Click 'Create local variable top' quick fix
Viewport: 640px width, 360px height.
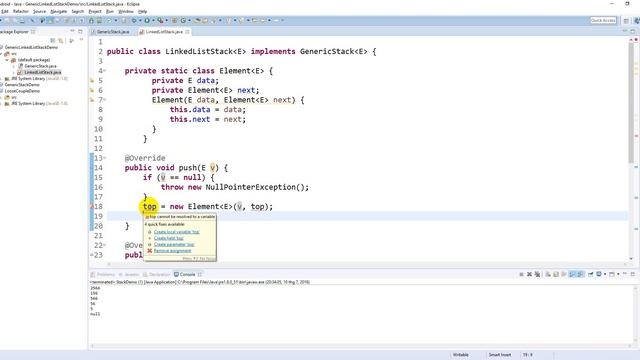point(176,232)
